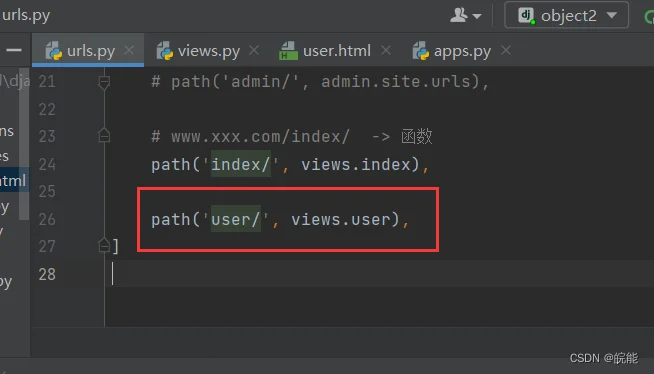Open the views.py editor tab

click(x=208, y=51)
